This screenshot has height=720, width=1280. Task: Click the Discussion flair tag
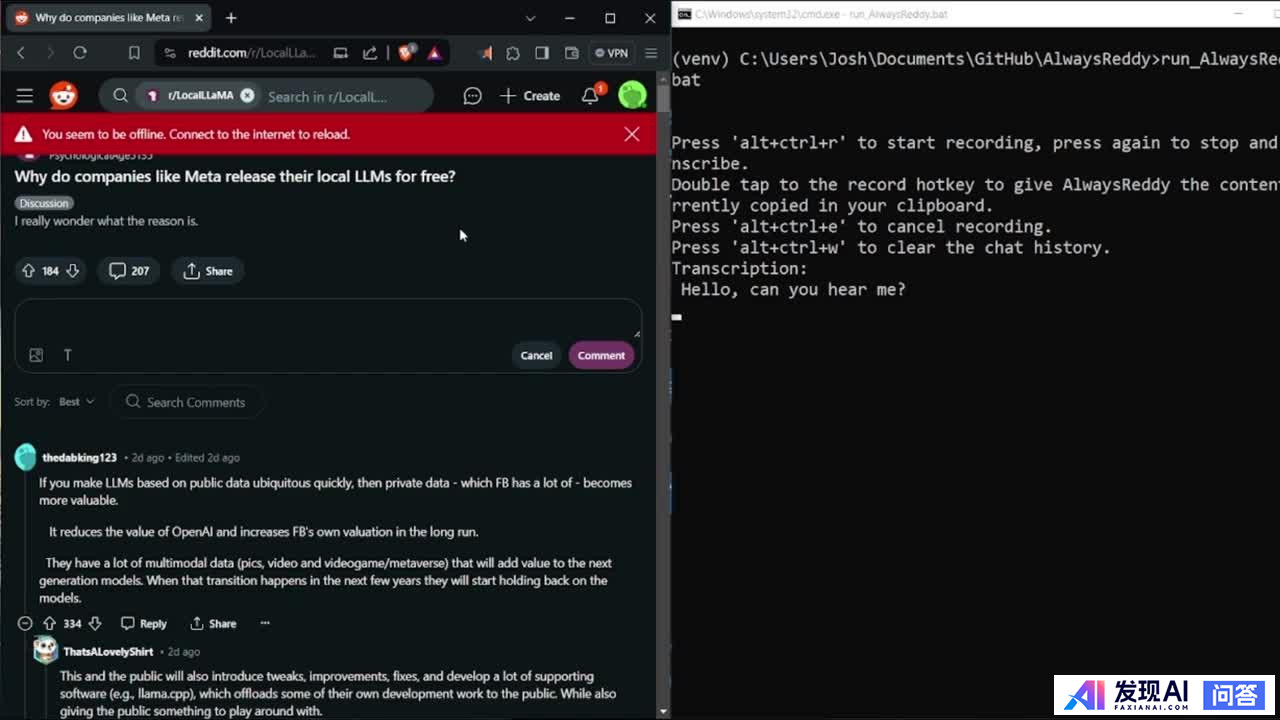[44, 203]
